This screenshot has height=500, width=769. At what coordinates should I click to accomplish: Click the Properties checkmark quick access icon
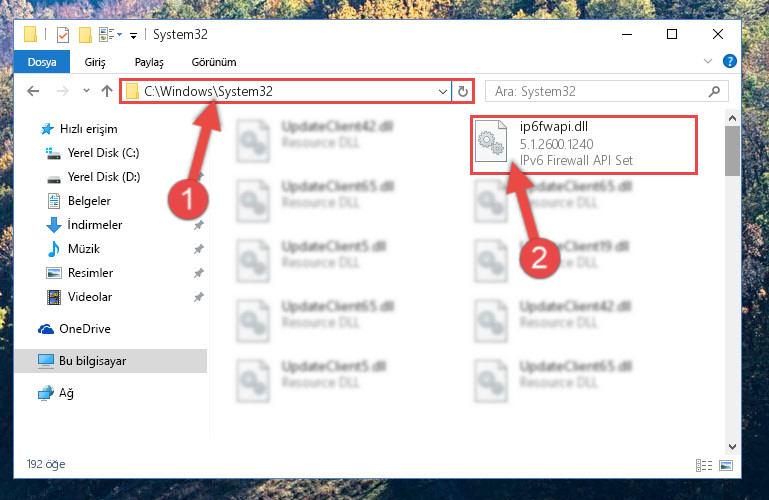click(63, 35)
